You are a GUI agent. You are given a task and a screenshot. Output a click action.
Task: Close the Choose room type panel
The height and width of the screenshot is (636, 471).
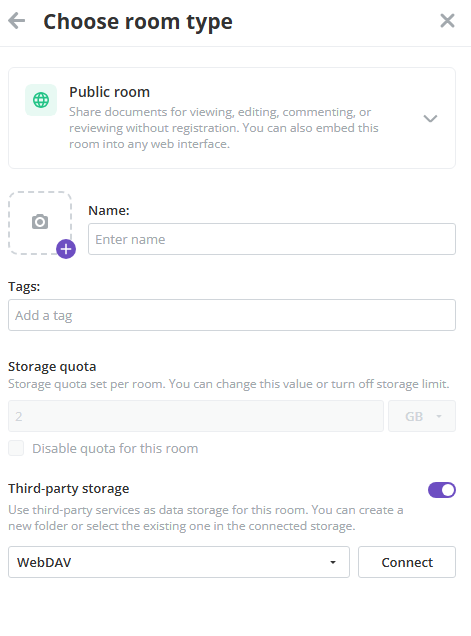[447, 21]
